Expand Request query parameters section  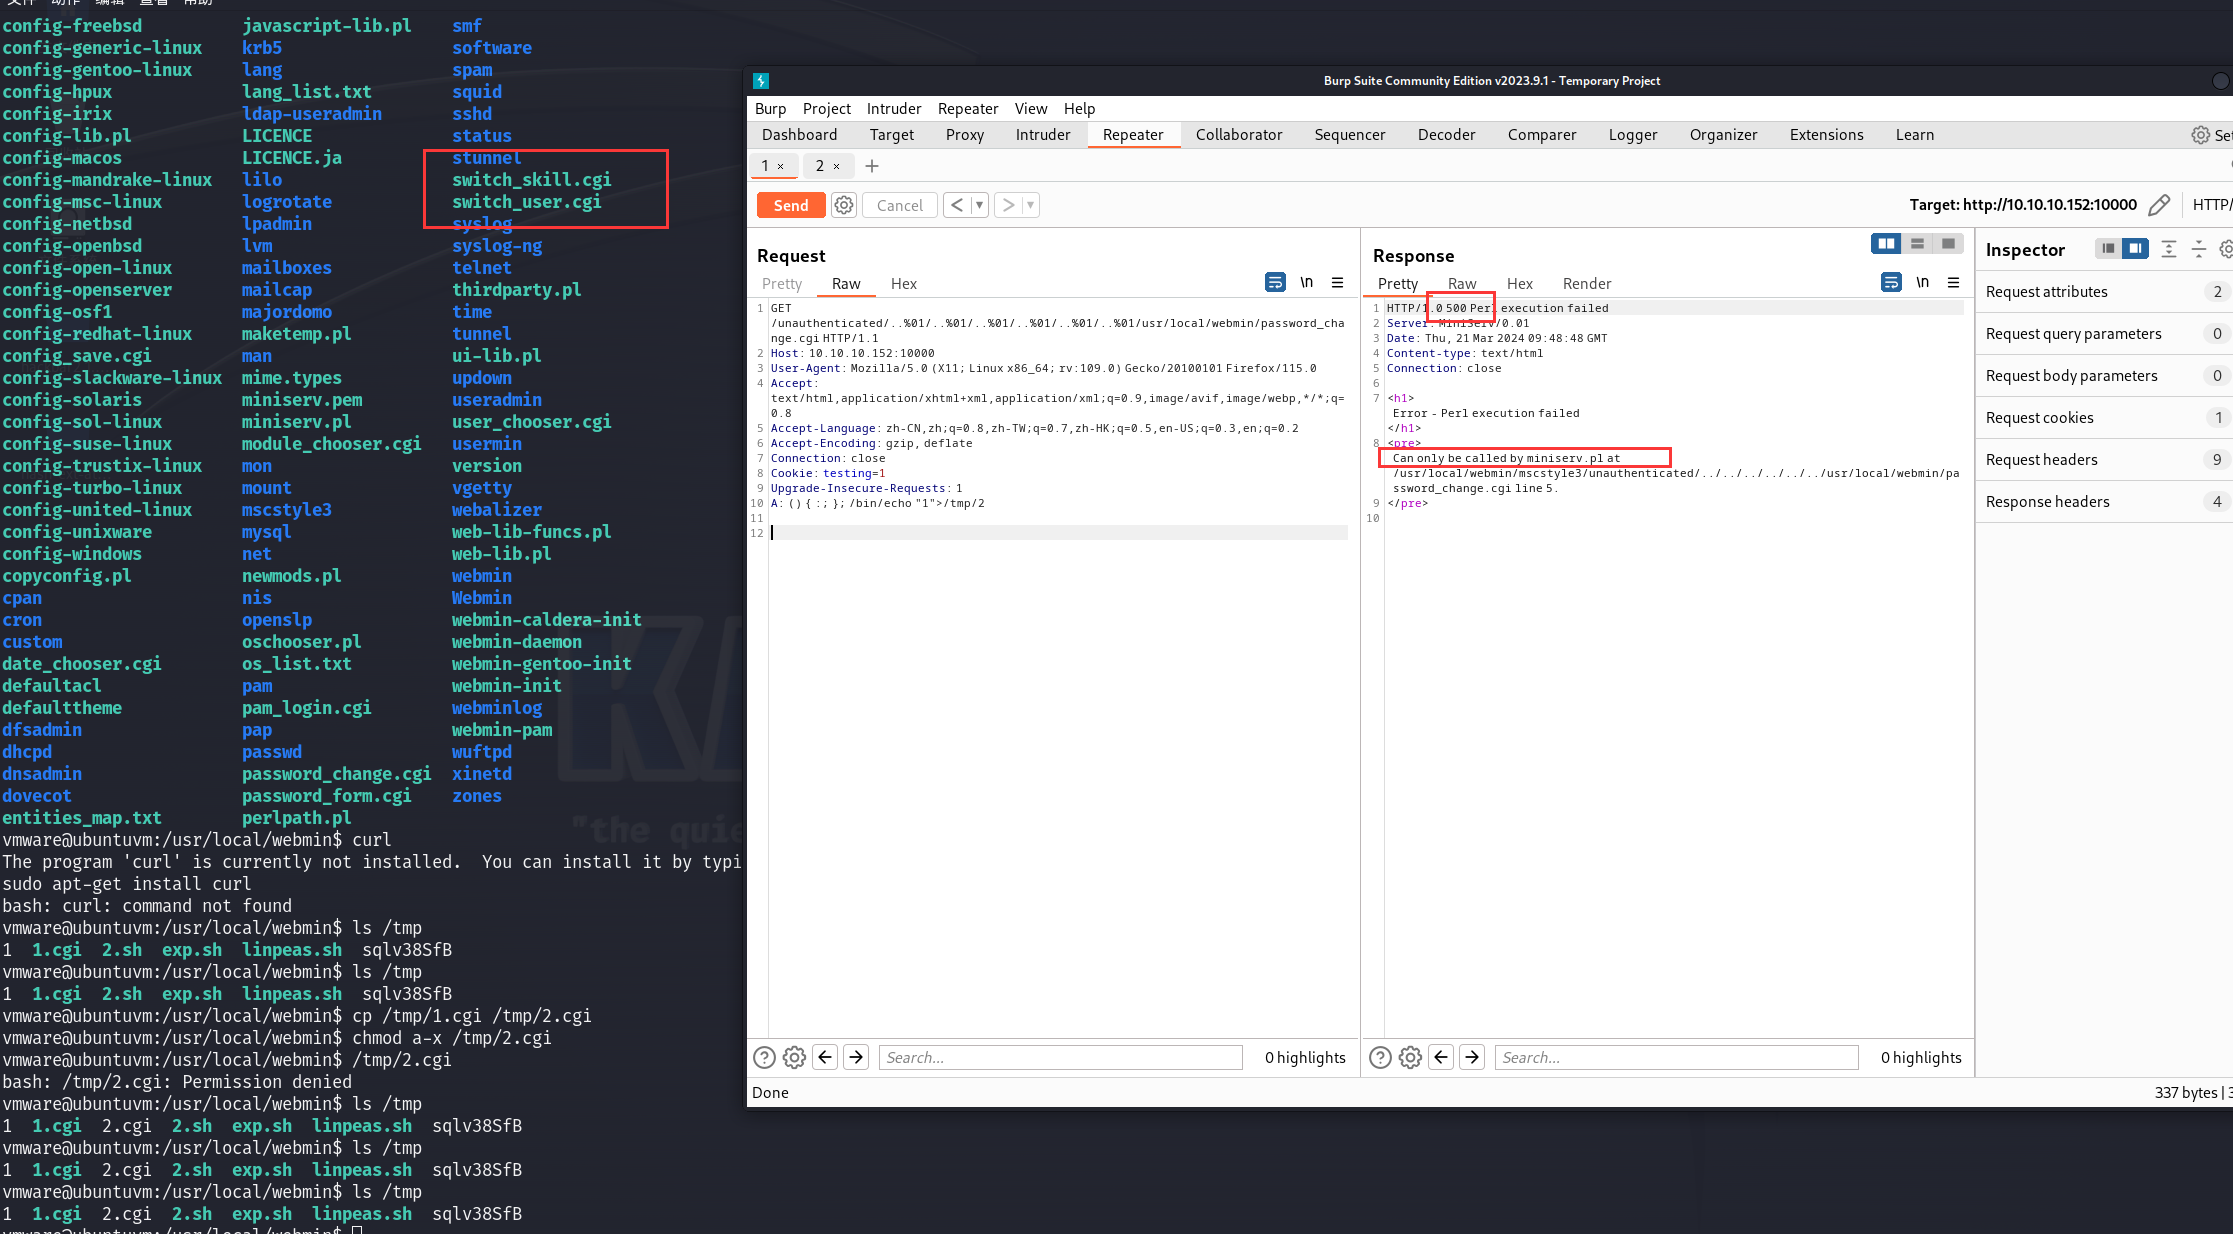click(2104, 334)
